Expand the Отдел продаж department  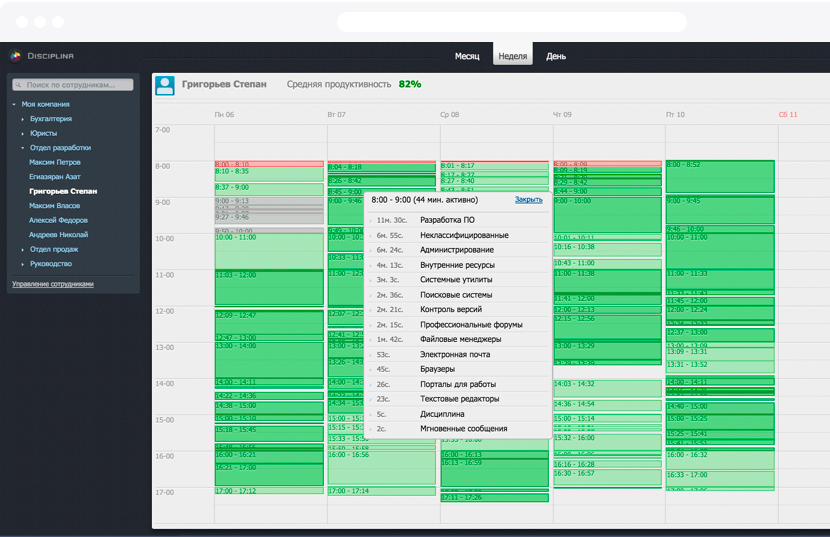point(23,249)
